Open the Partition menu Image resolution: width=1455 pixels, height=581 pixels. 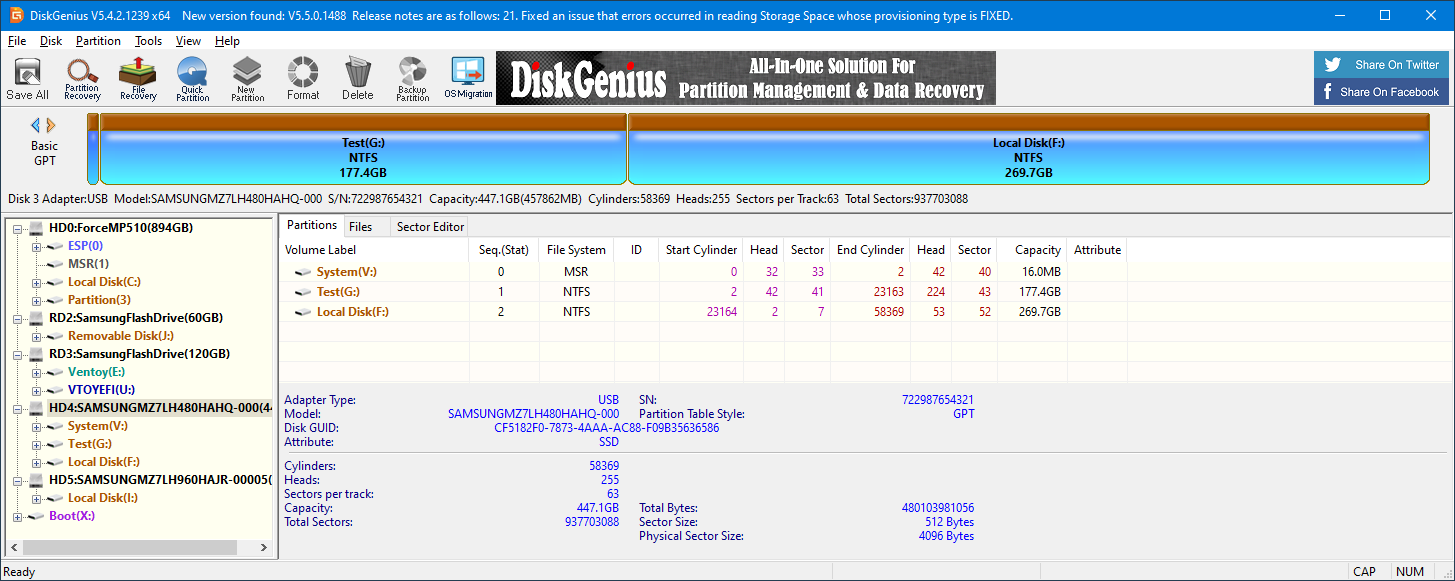pyautogui.click(x=98, y=41)
